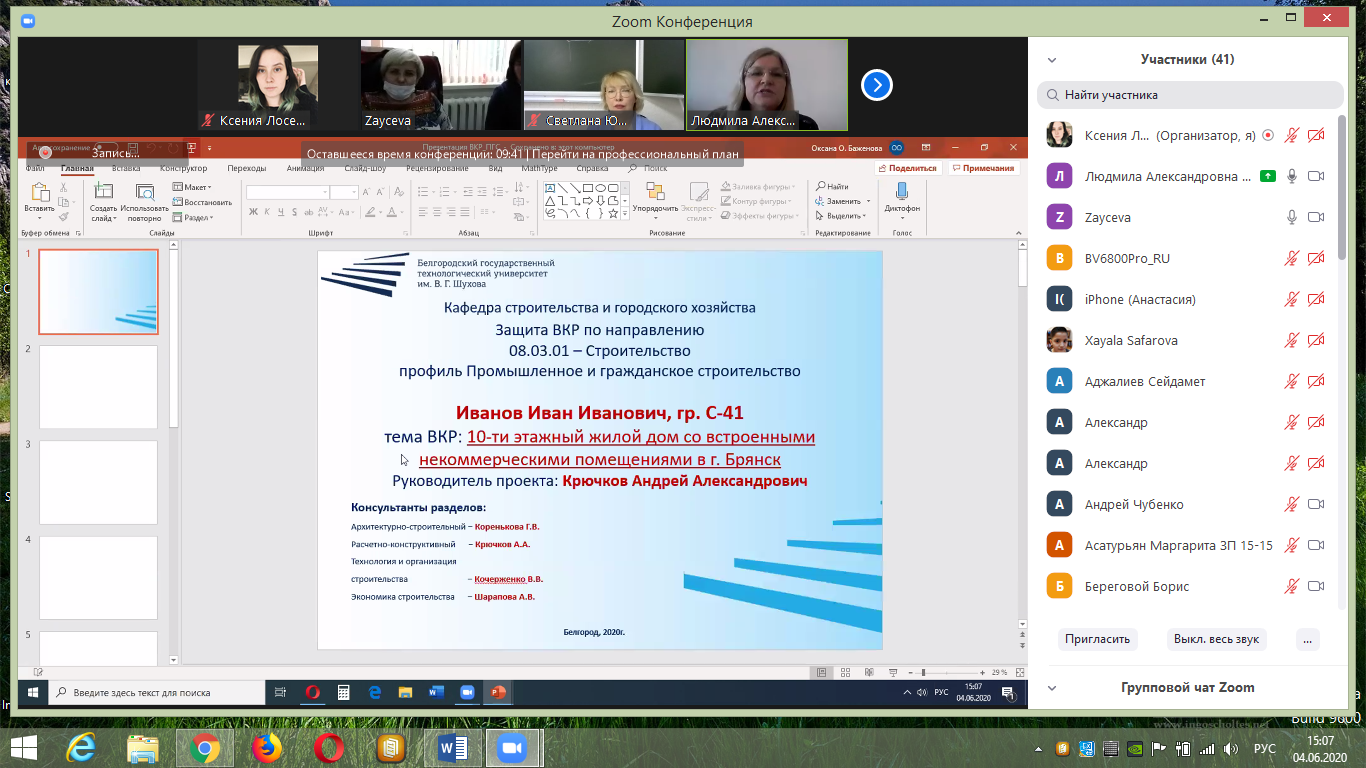Open the Главная ribbon tab
This screenshot has width=1366, height=768.
77,168
